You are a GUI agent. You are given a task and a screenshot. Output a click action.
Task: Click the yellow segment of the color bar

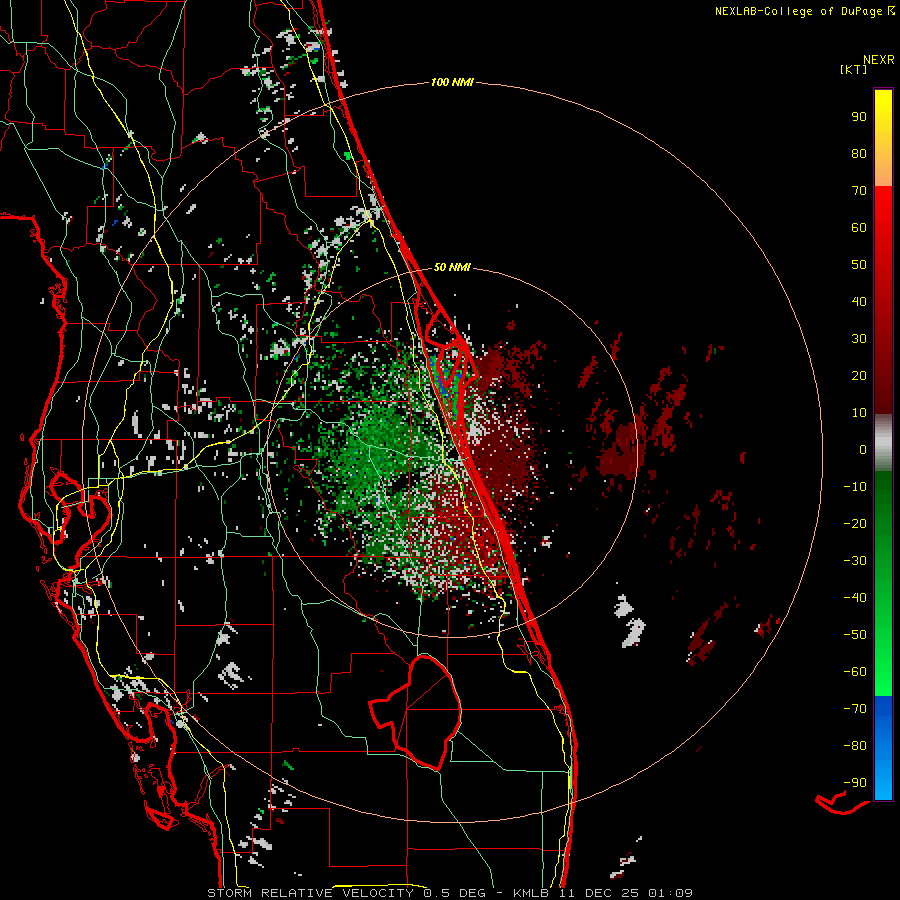click(883, 138)
